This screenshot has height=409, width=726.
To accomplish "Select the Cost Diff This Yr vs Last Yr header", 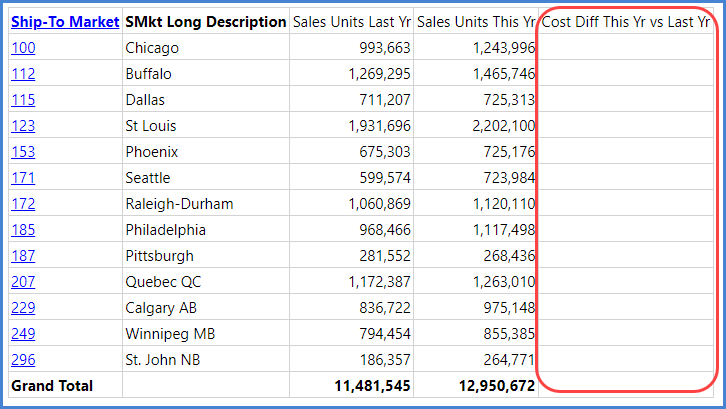I will pos(626,22).
